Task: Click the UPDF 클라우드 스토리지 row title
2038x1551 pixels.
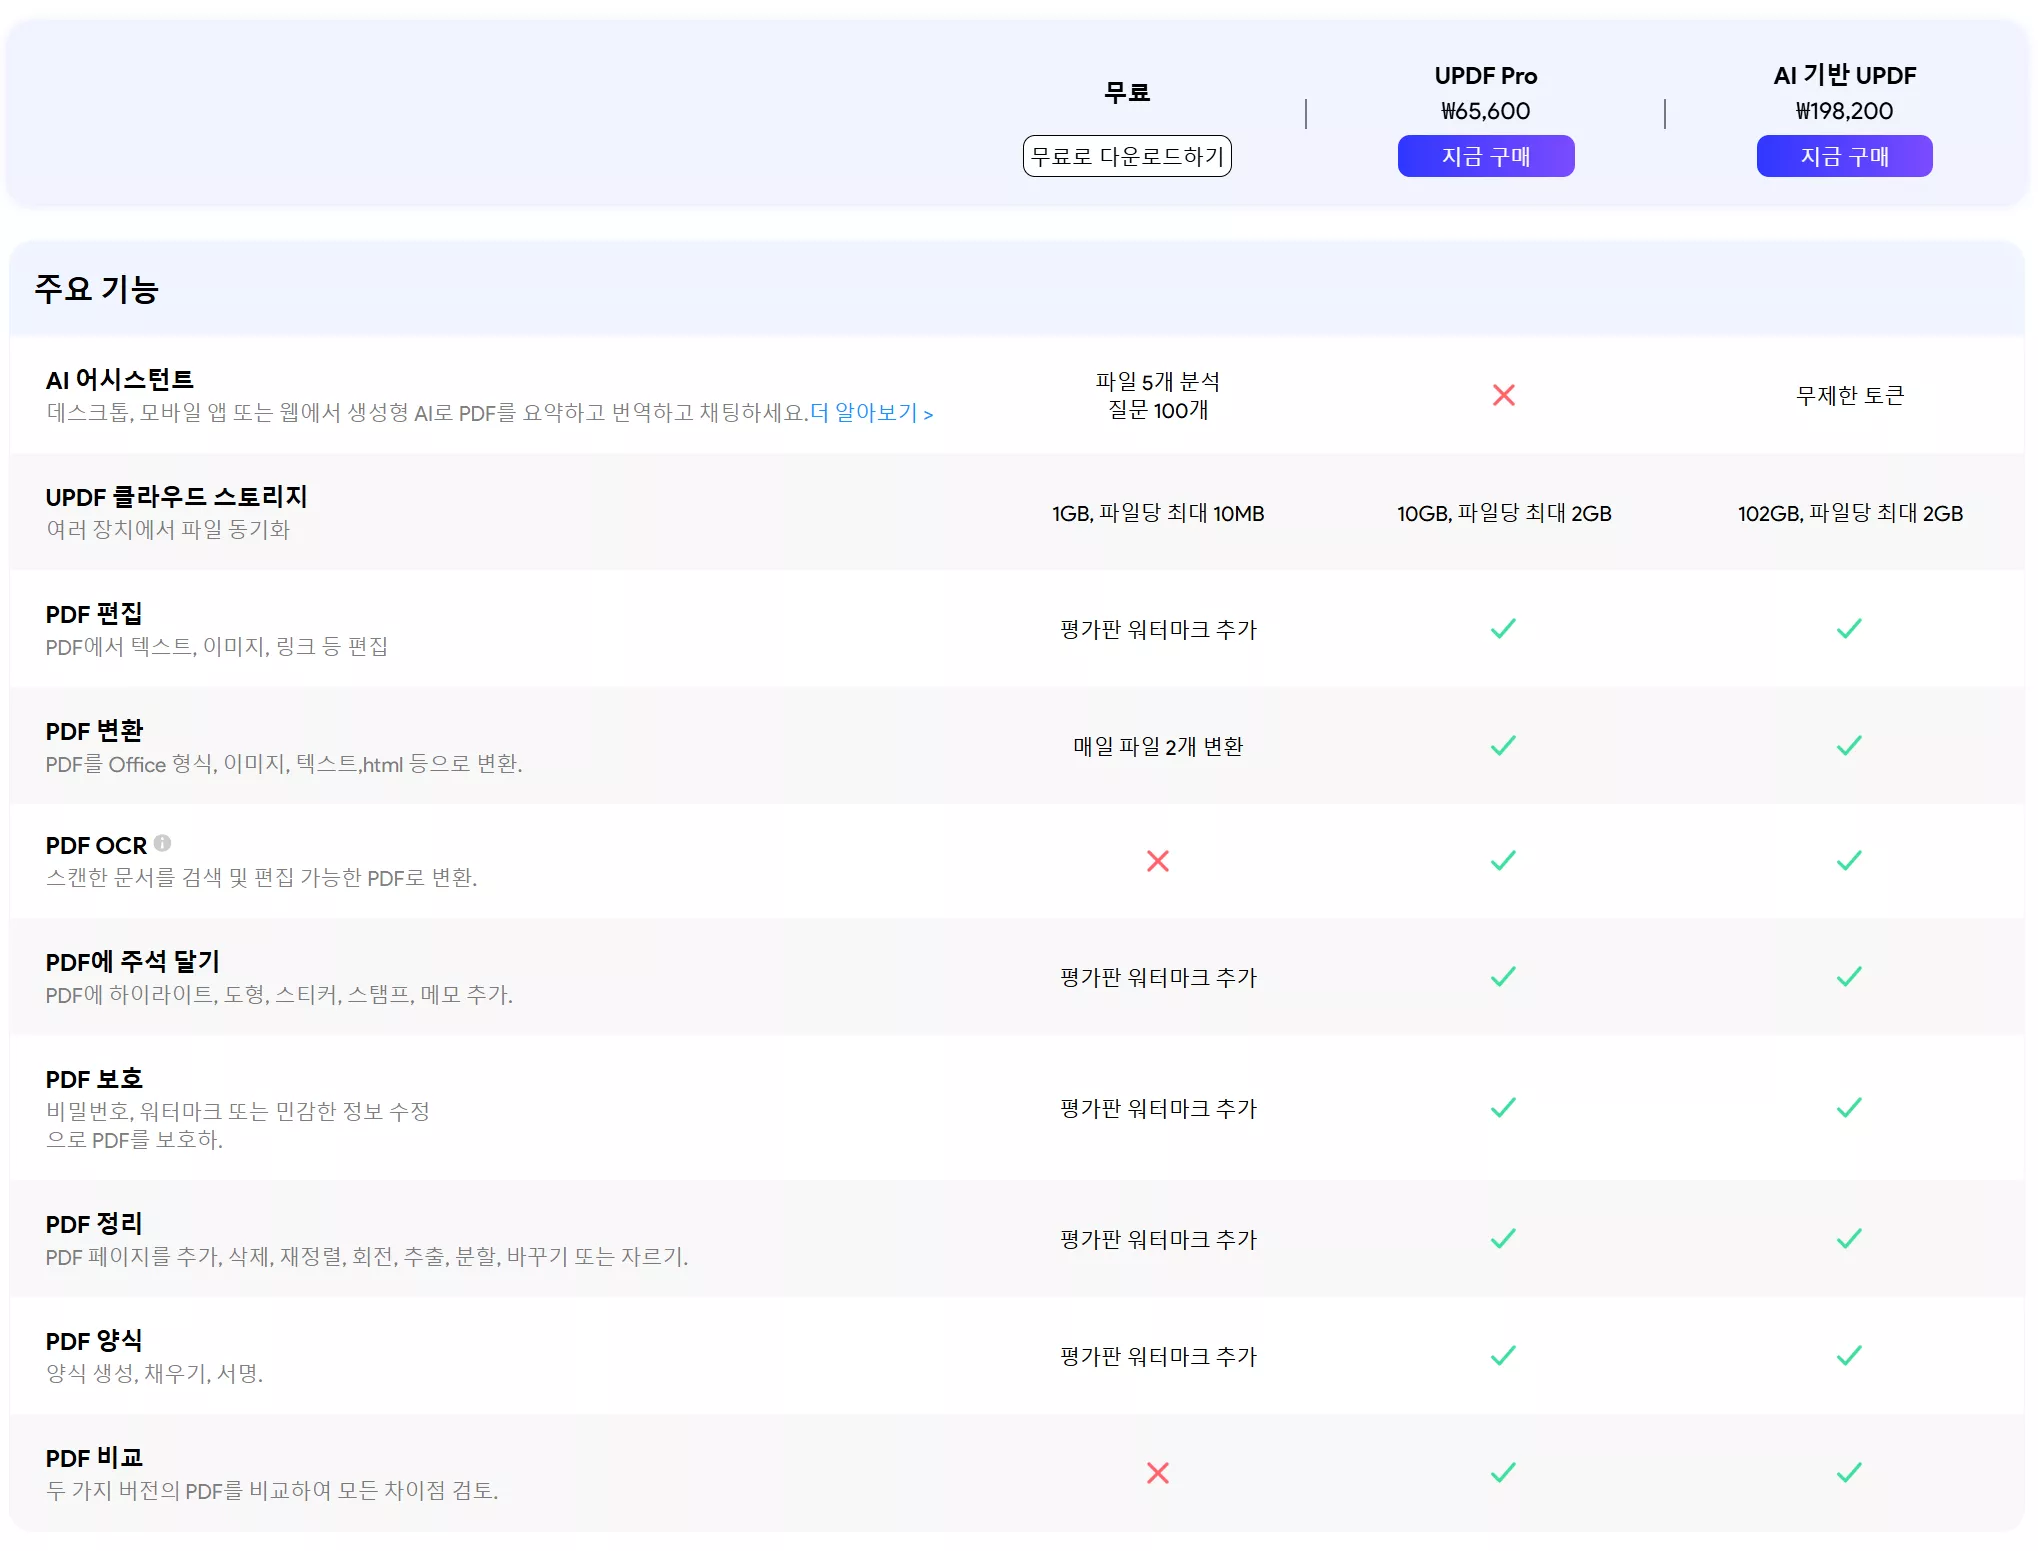Action: tap(176, 497)
